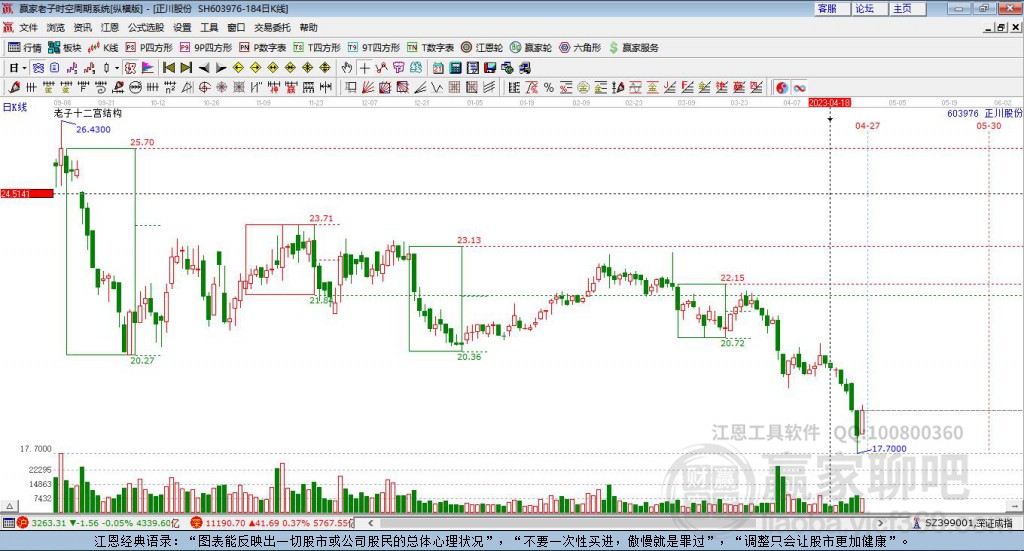Click the 客服 customer service button
The width and height of the screenshot is (1024, 551).
[x=832, y=8]
